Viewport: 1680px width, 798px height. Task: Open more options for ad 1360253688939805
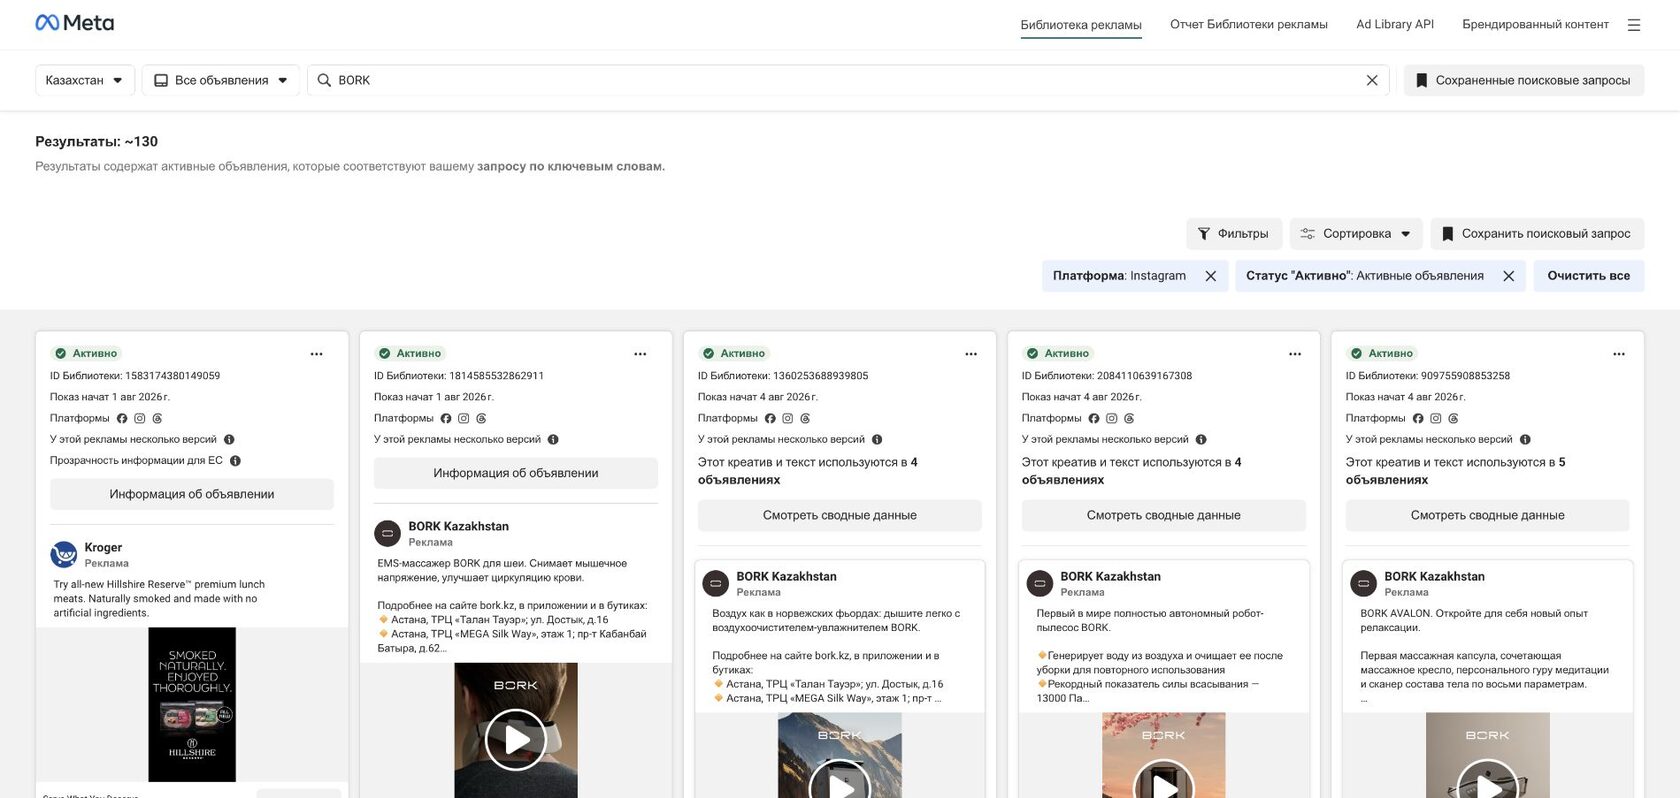(971, 354)
